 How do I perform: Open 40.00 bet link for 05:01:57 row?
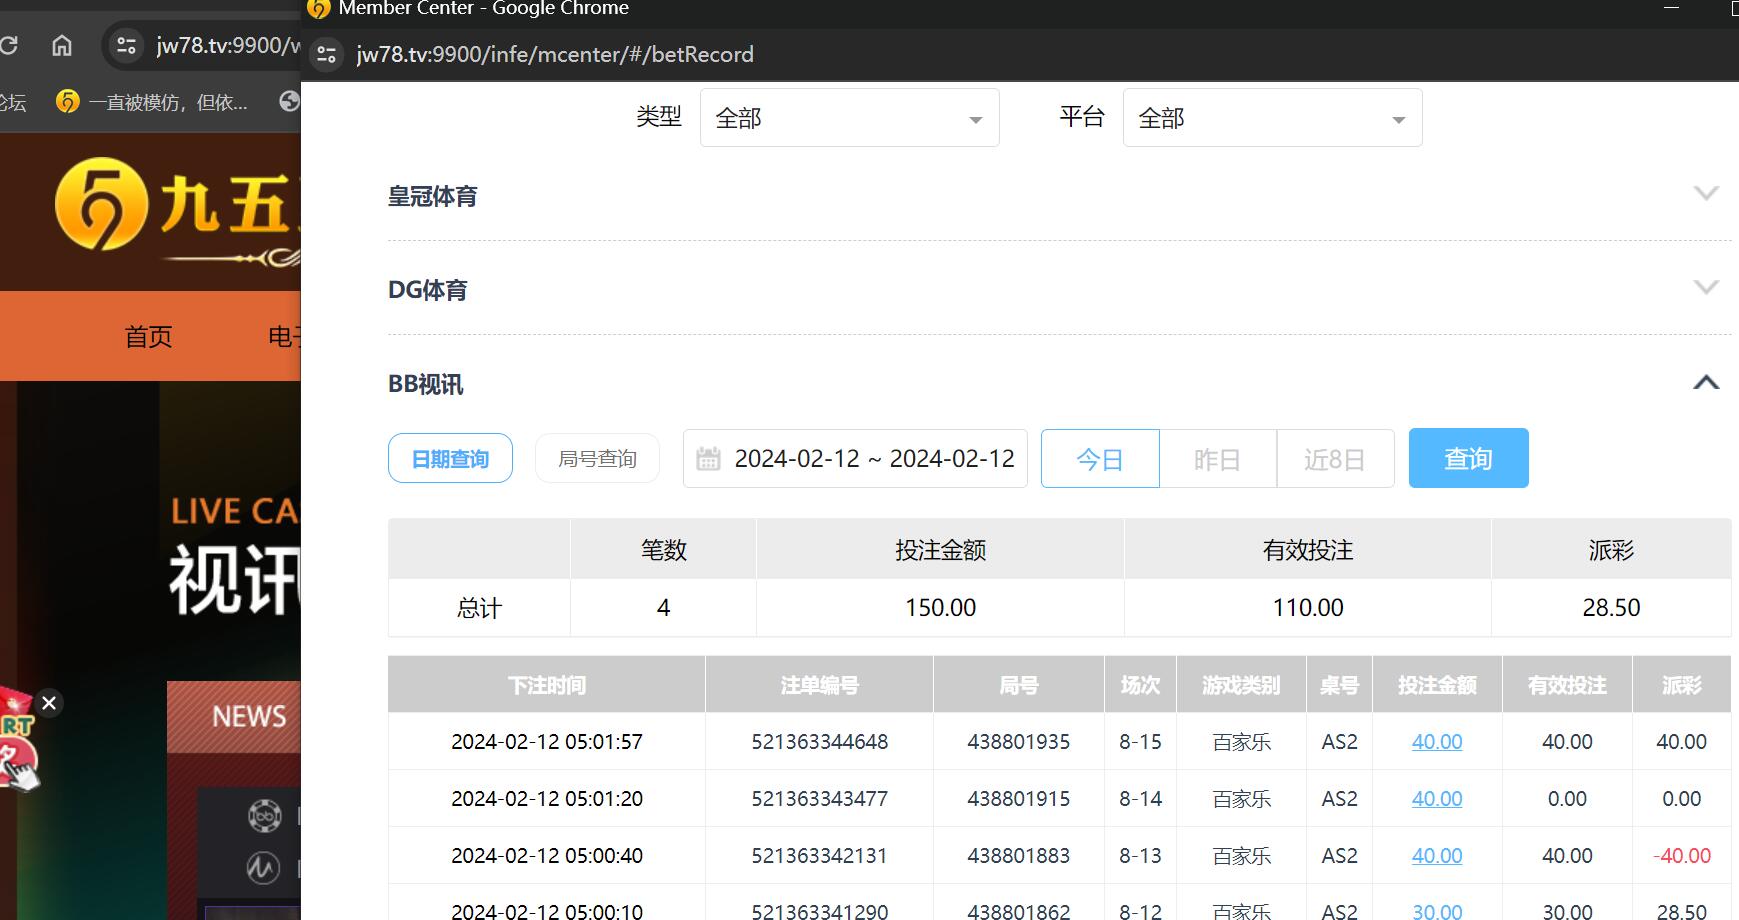pyautogui.click(x=1437, y=742)
